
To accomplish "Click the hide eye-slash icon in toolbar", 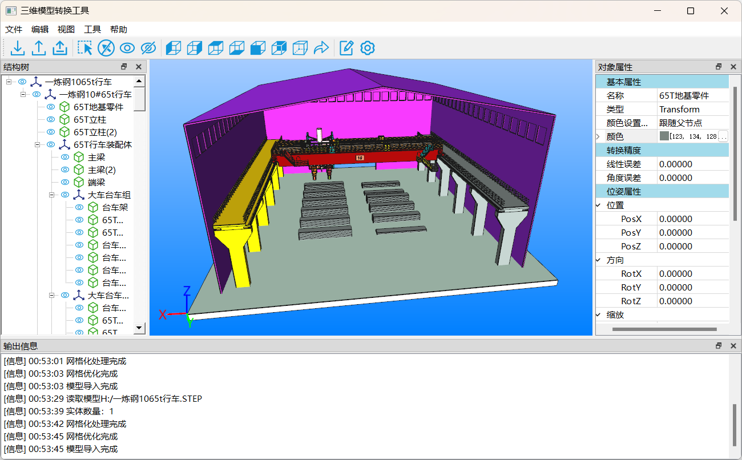I will (149, 48).
